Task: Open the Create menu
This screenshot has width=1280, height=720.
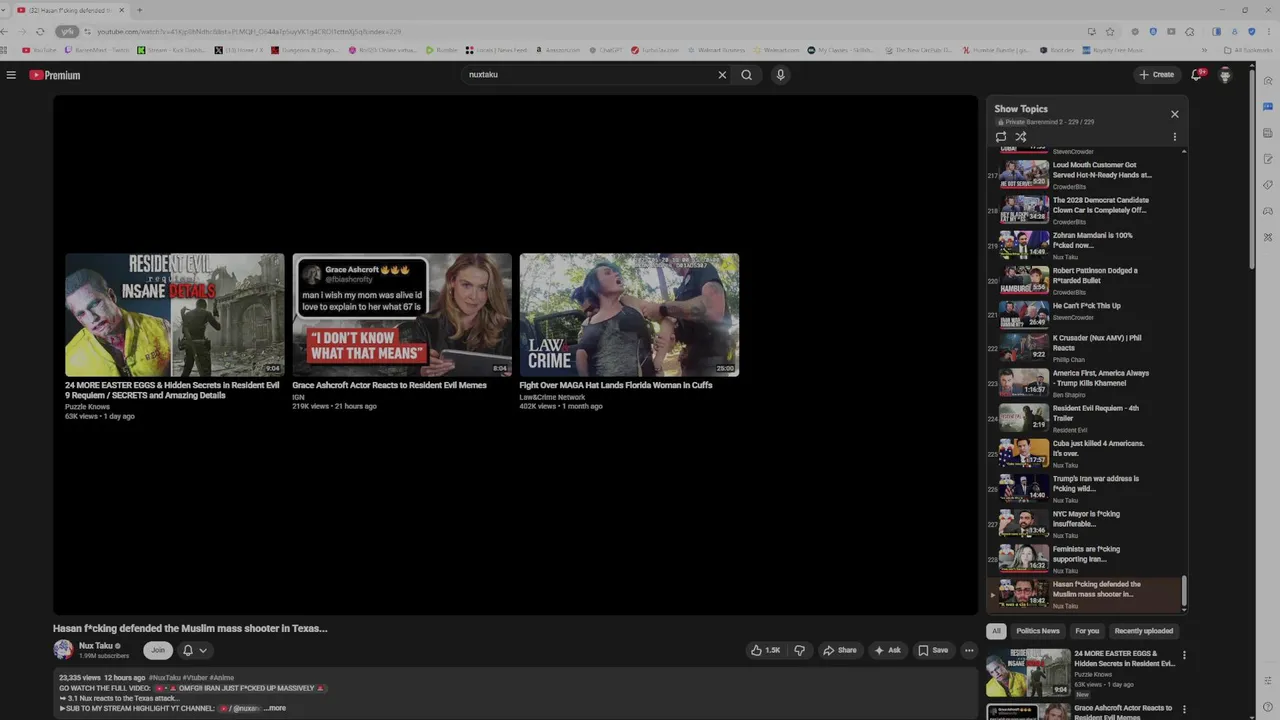Action: point(1156,75)
